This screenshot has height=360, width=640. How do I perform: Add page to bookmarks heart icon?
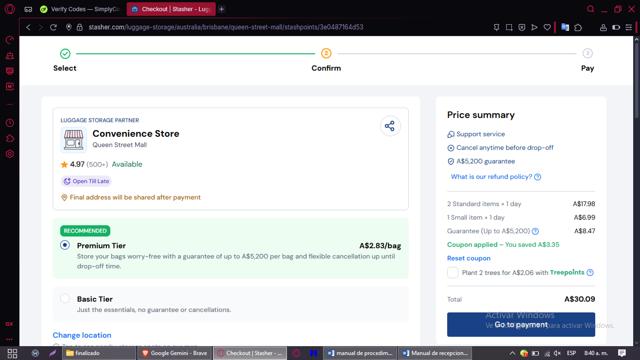coord(547,27)
